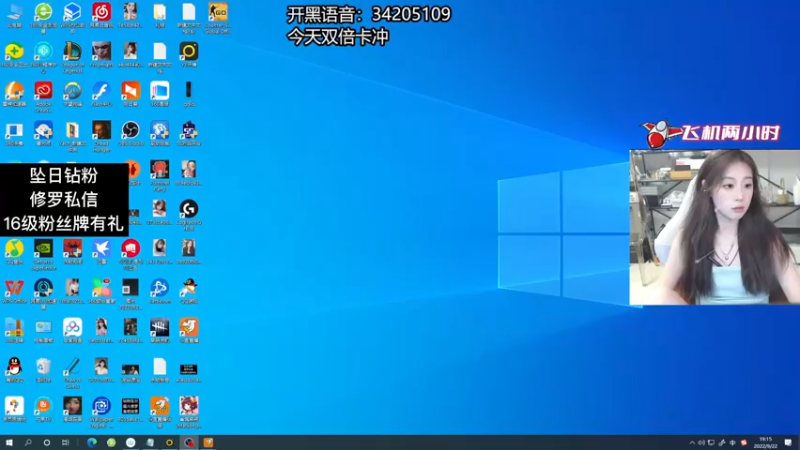Screen dimensions: 800x450
Task: Open the Counter-Strike Global Offensive shortcut
Action: (218, 11)
